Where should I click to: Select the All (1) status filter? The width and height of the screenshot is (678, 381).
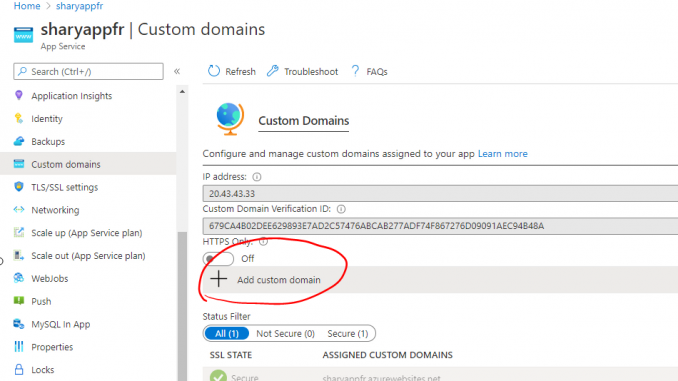pos(227,333)
